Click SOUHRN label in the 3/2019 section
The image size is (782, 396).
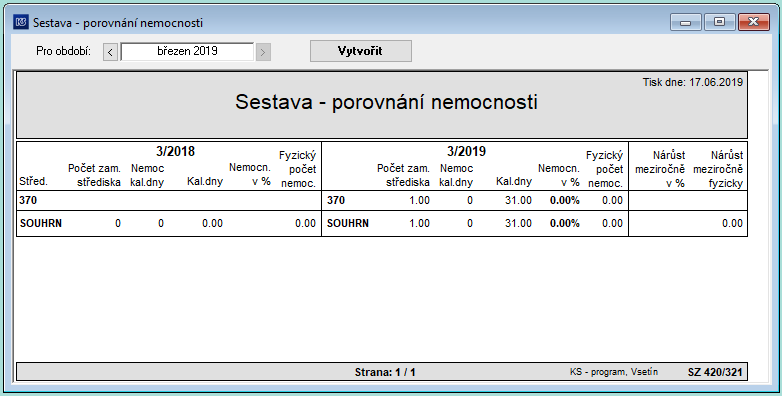coord(348,223)
